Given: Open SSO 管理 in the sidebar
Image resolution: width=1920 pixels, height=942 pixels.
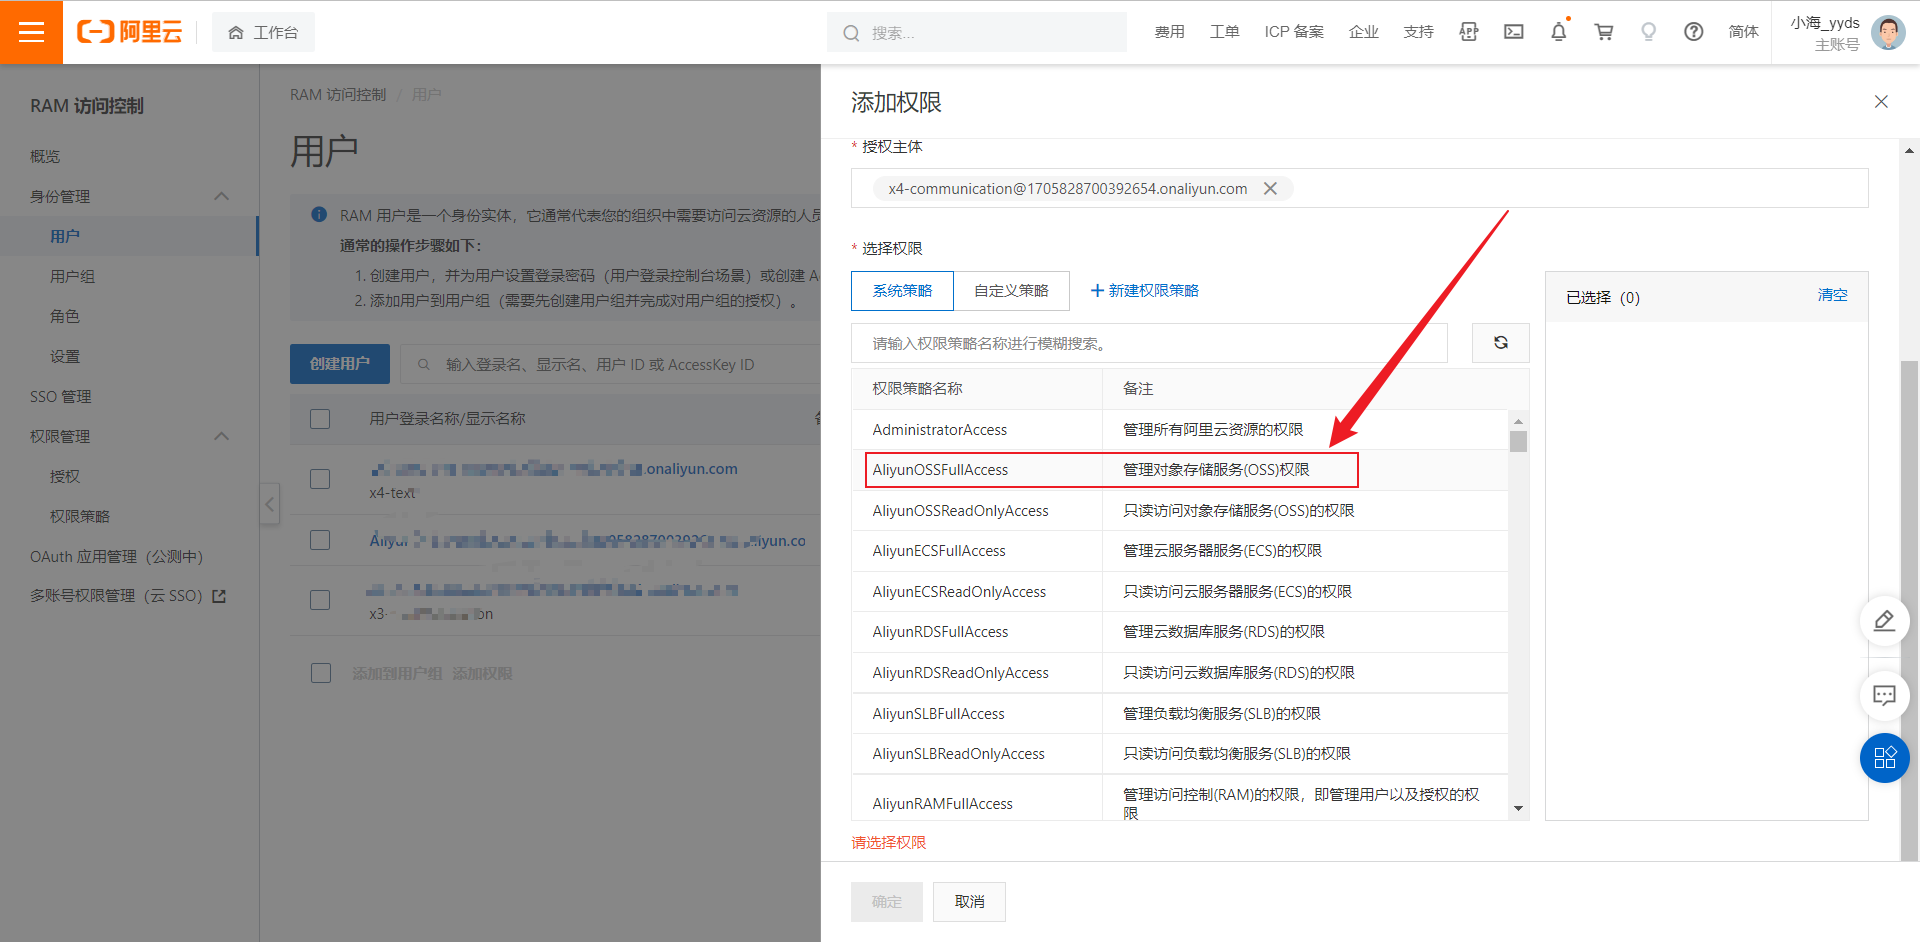Looking at the screenshot, I should 60,397.
